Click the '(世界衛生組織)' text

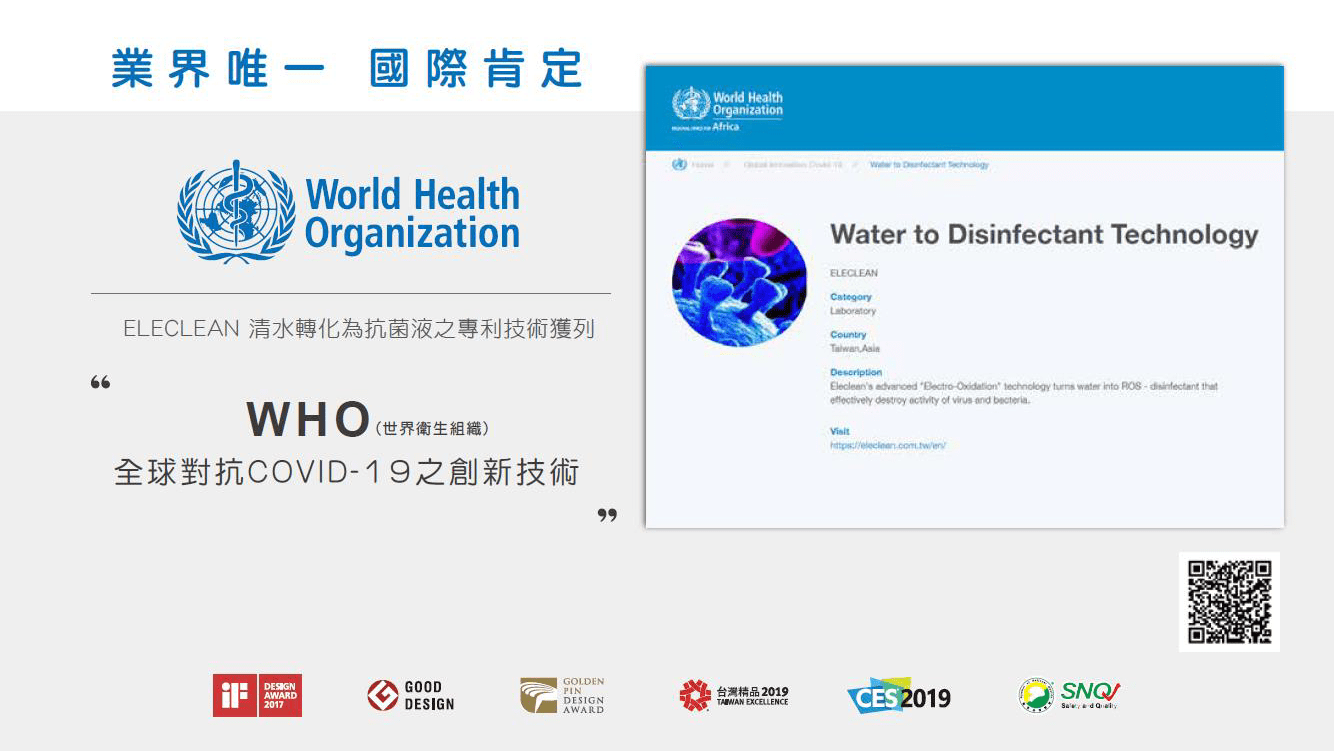coord(434,429)
